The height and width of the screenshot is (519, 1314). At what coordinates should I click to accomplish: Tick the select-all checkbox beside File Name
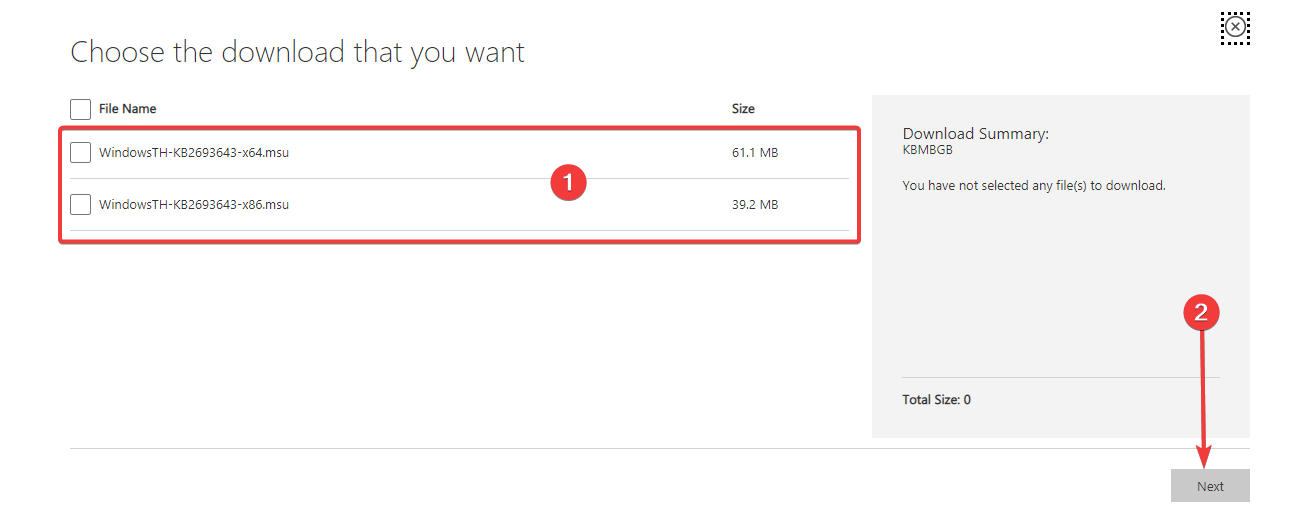[80, 109]
